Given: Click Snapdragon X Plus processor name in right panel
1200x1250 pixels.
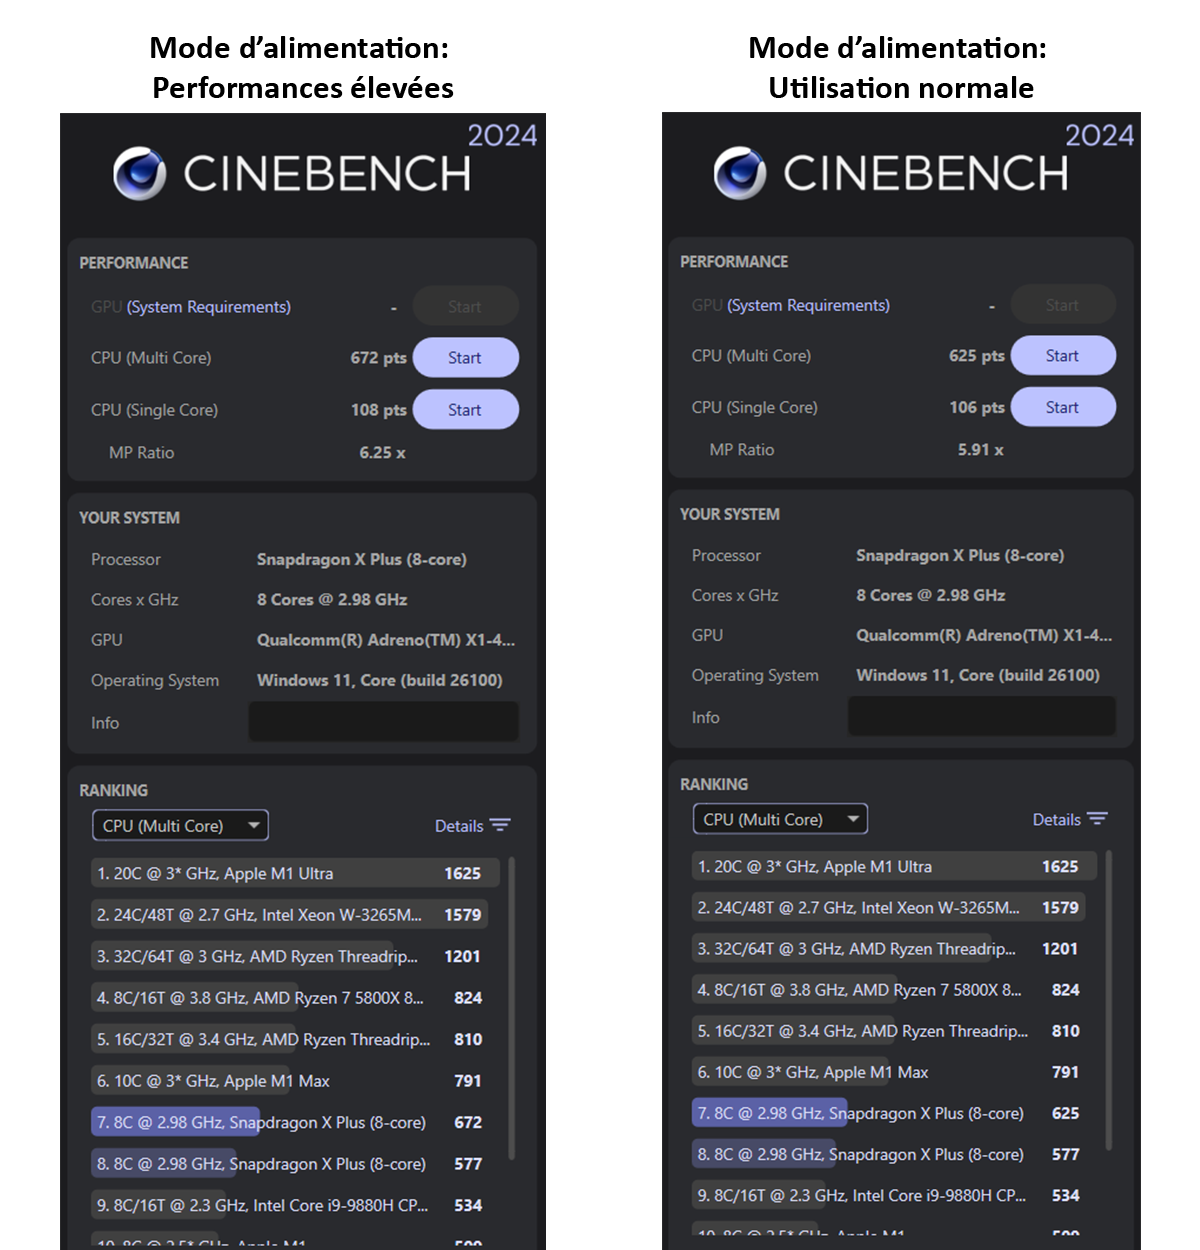Looking at the screenshot, I should pyautogui.click(x=960, y=555).
